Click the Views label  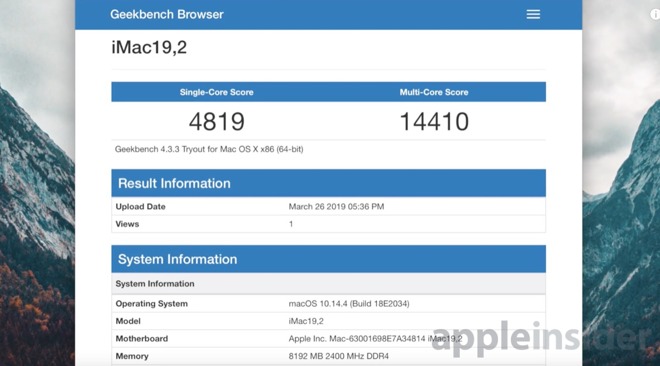(x=127, y=224)
